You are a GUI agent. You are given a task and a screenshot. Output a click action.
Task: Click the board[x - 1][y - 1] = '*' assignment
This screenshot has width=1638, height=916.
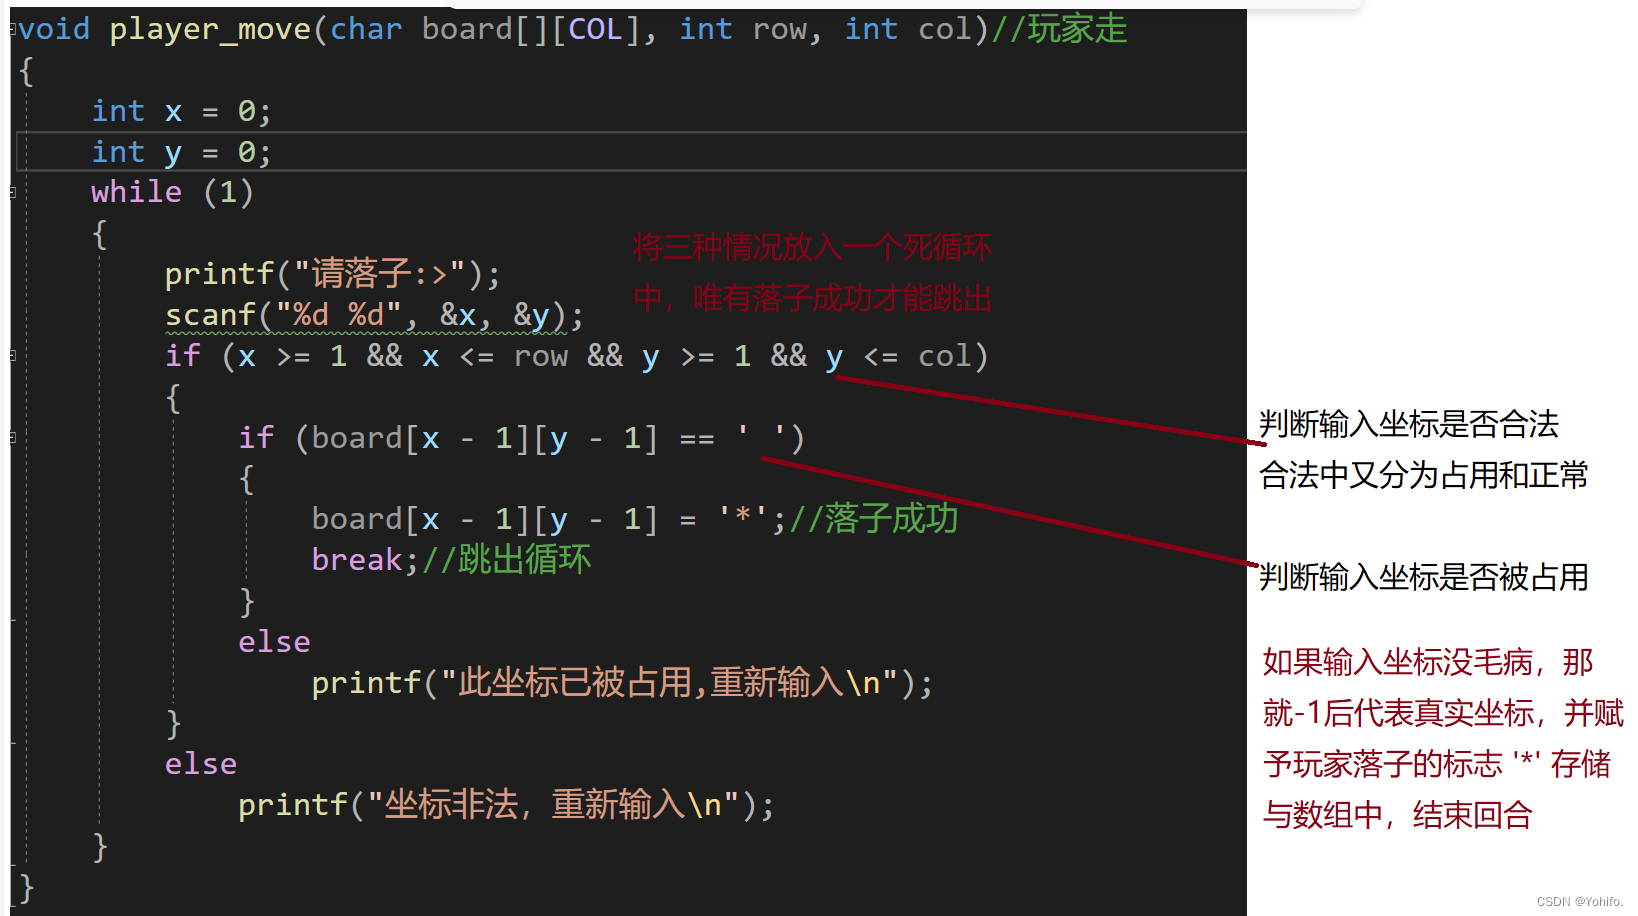tap(548, 519)
